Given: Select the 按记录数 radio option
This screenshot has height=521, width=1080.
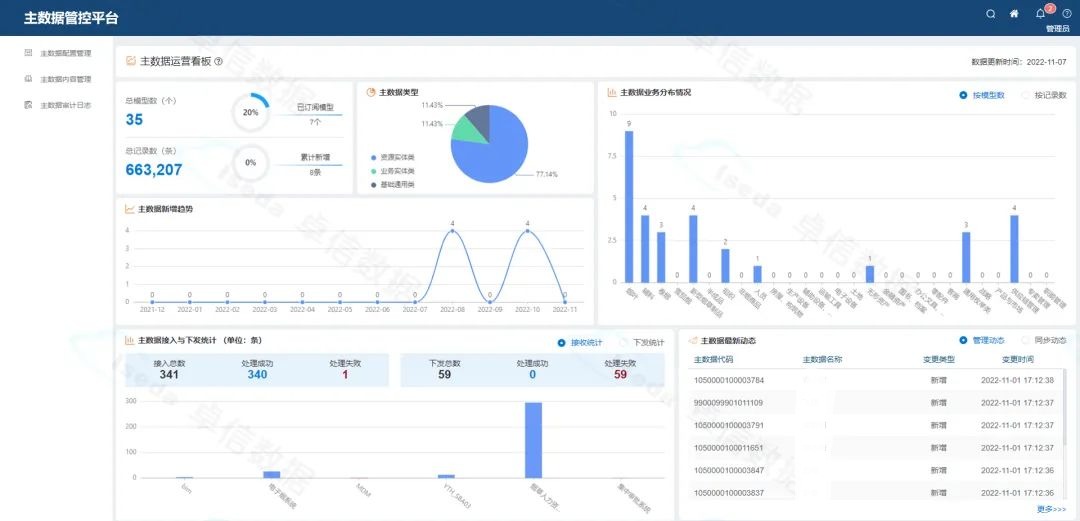Looking at the screenshot, I should pos(1025,95).
